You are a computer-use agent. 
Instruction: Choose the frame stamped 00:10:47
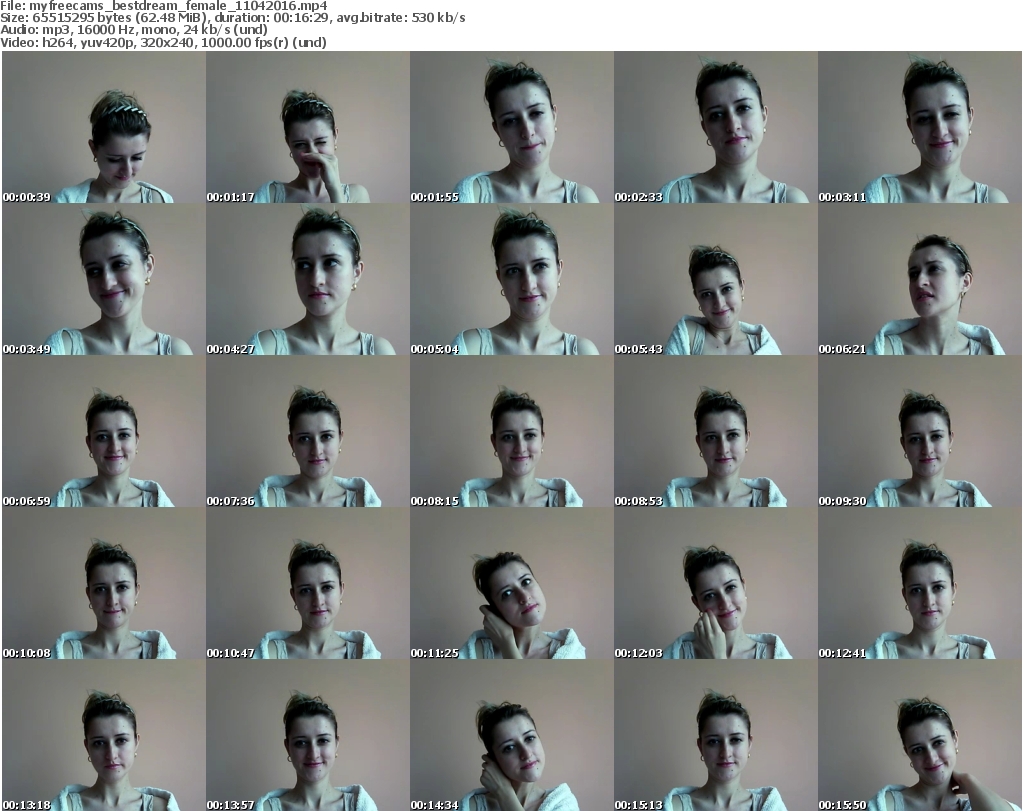(308, 583)
